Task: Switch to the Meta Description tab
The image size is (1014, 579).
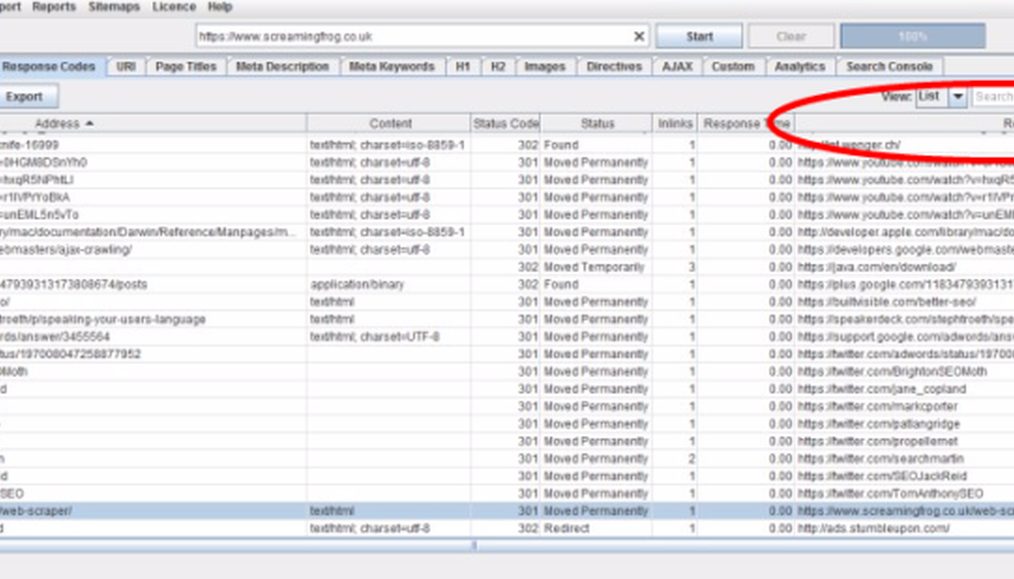Action: tap(282, 67)
